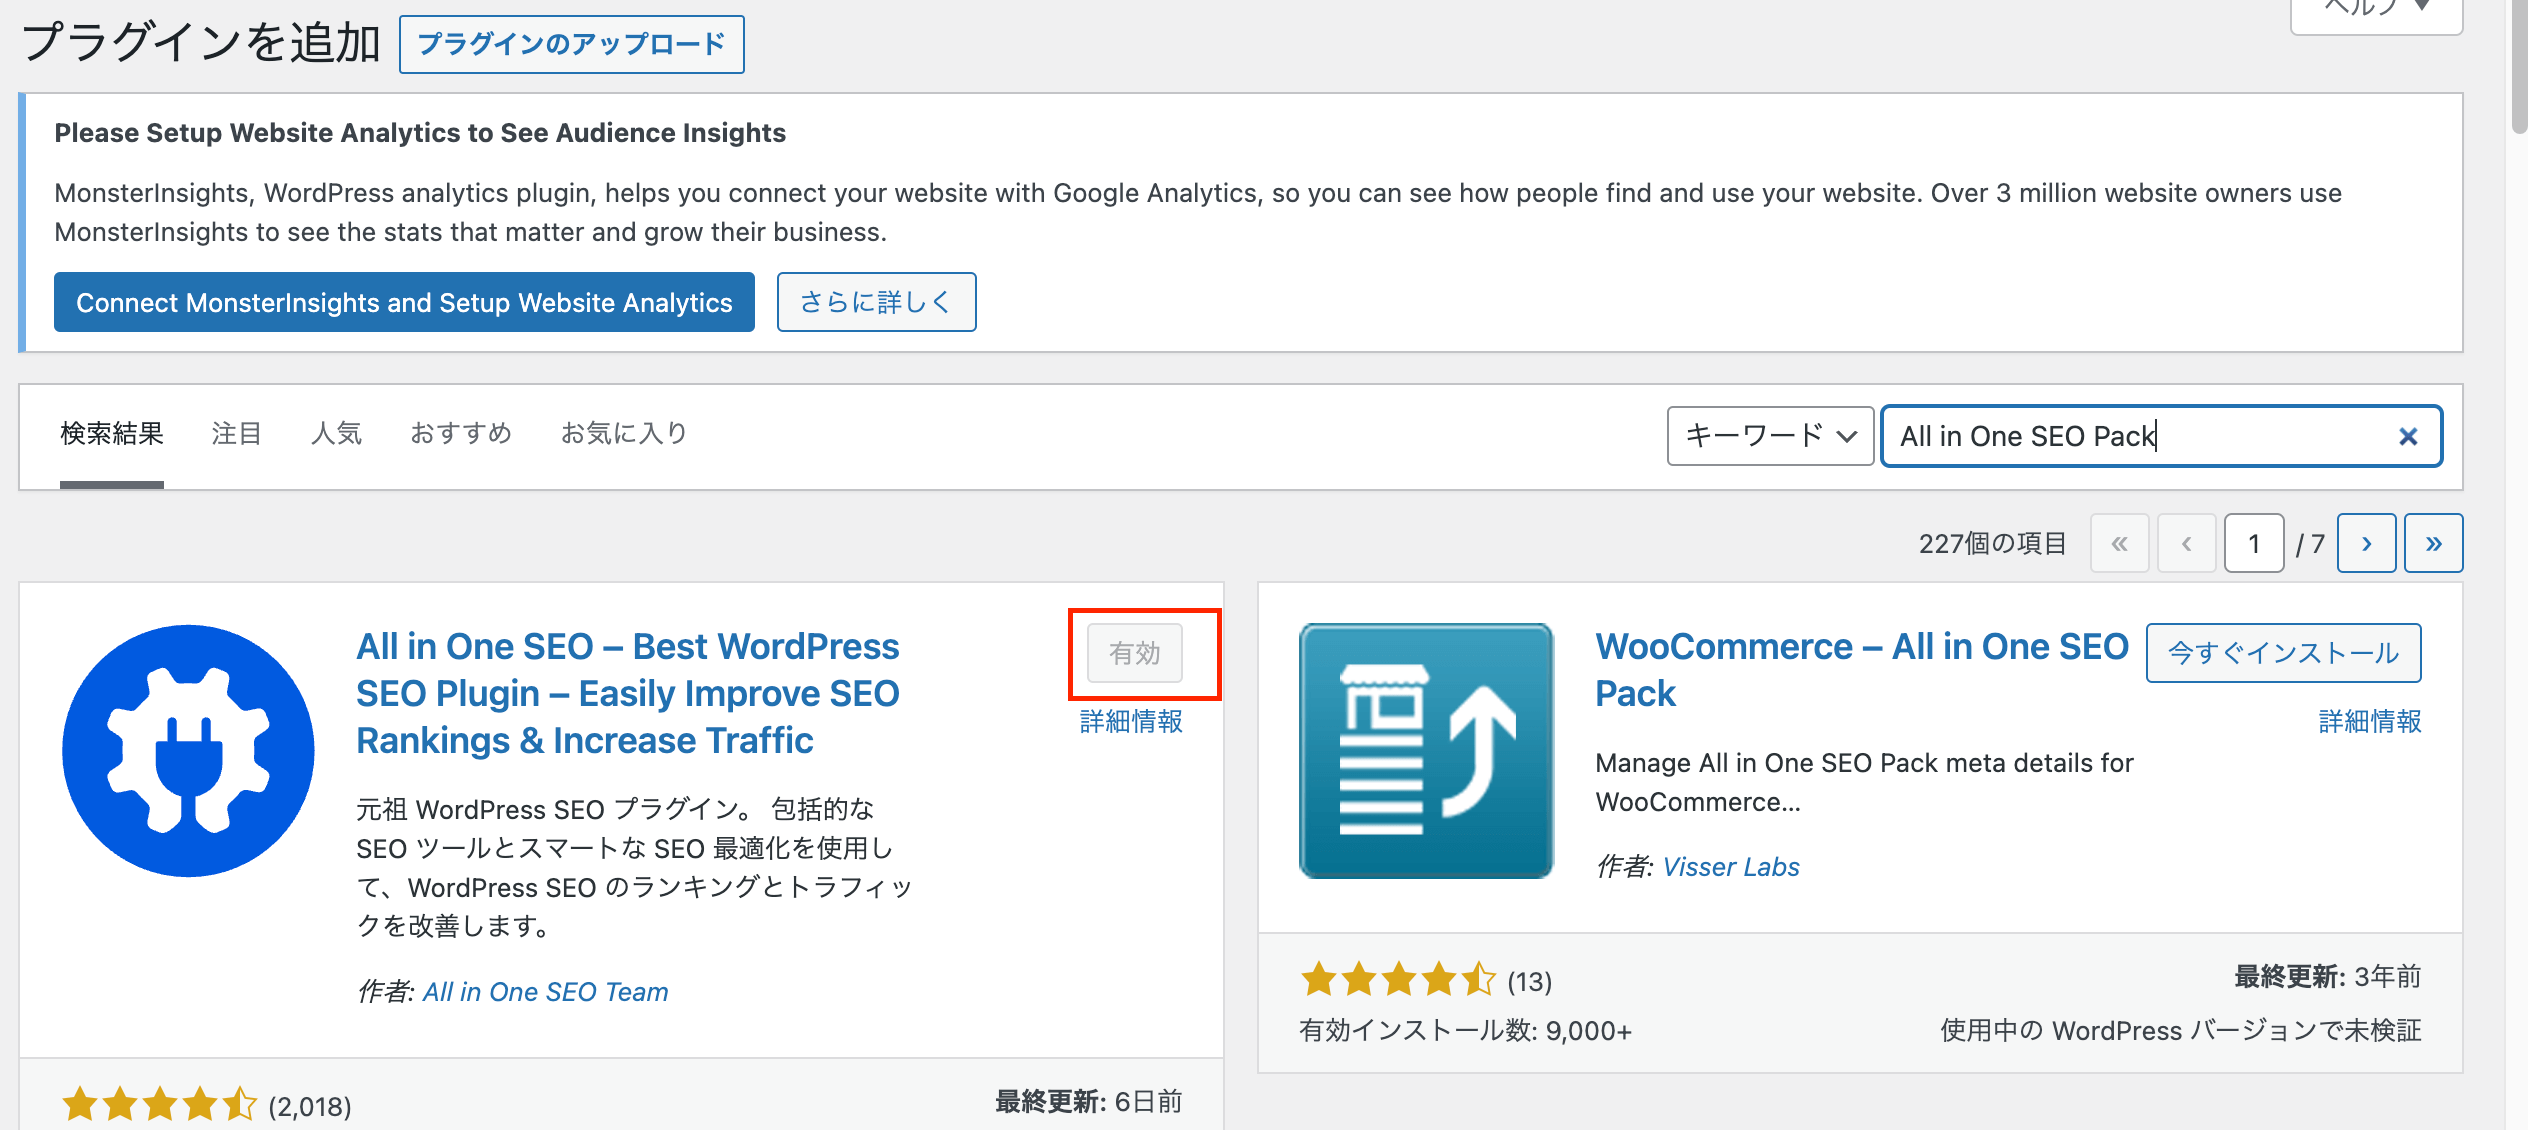Viewport: 2528px width, 1130px height.
Task: Open 詳細情報 for All in One SEO
Action: [1131, 721]
